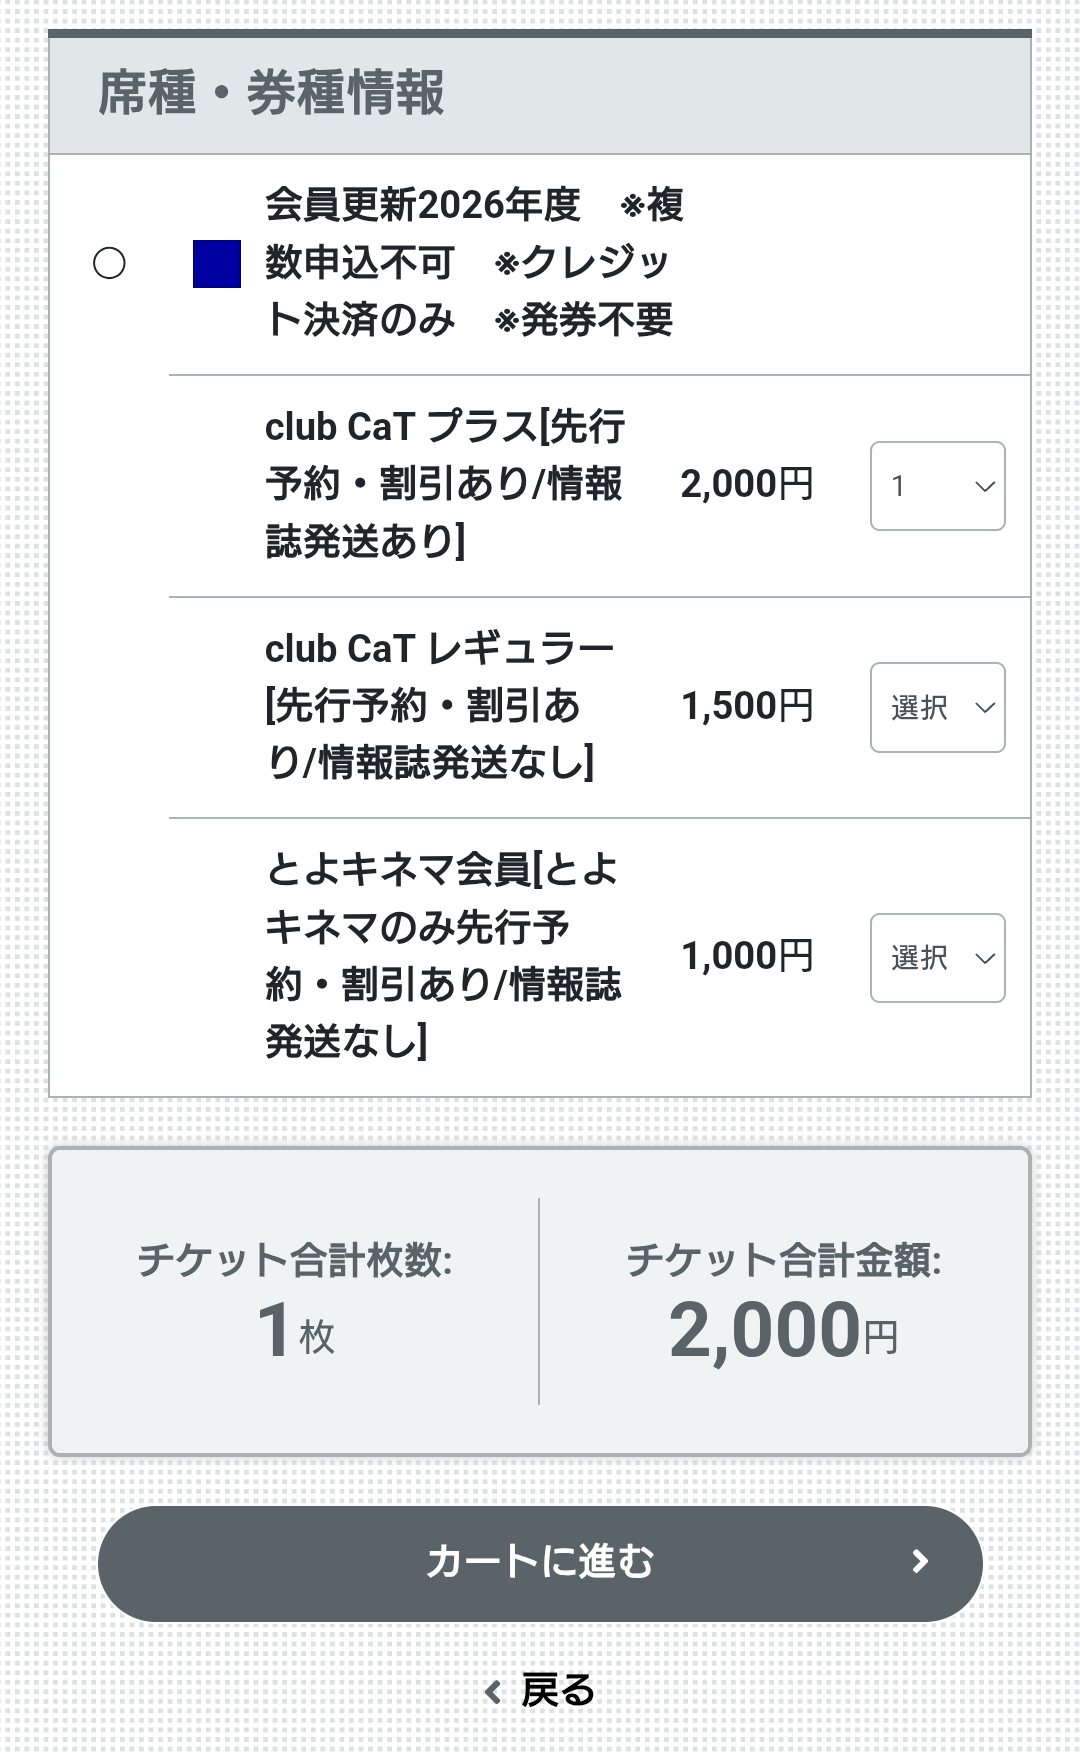Go back using the 戻る link
1080x1752 pixels.
(x=556, y=1691)
